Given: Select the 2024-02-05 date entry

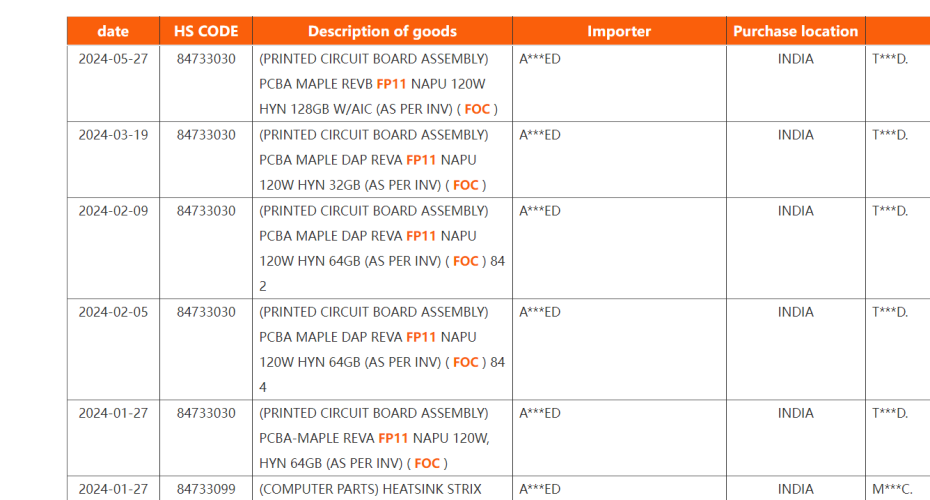Looking at the screenshot, I should pyautogui.click(x=113, y=312).
